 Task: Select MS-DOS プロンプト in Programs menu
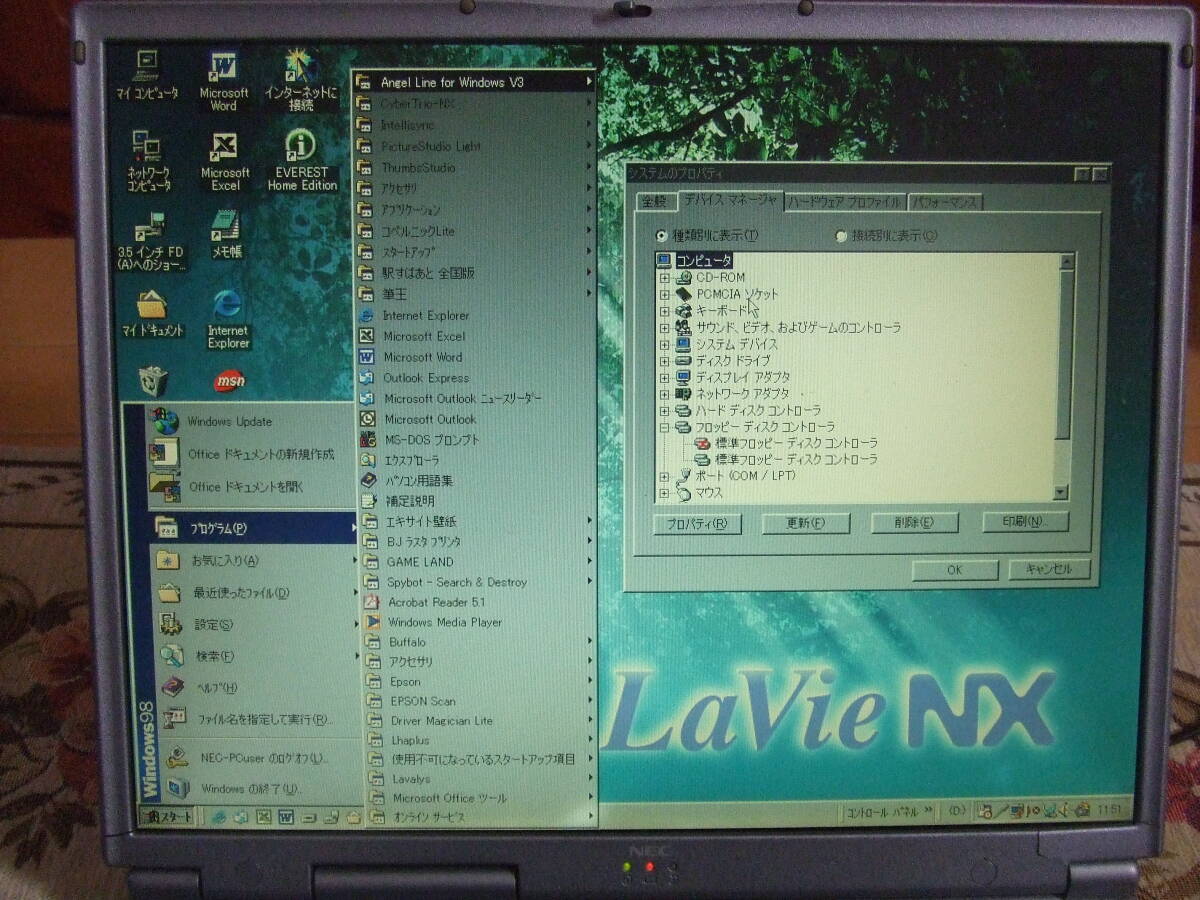431,440
